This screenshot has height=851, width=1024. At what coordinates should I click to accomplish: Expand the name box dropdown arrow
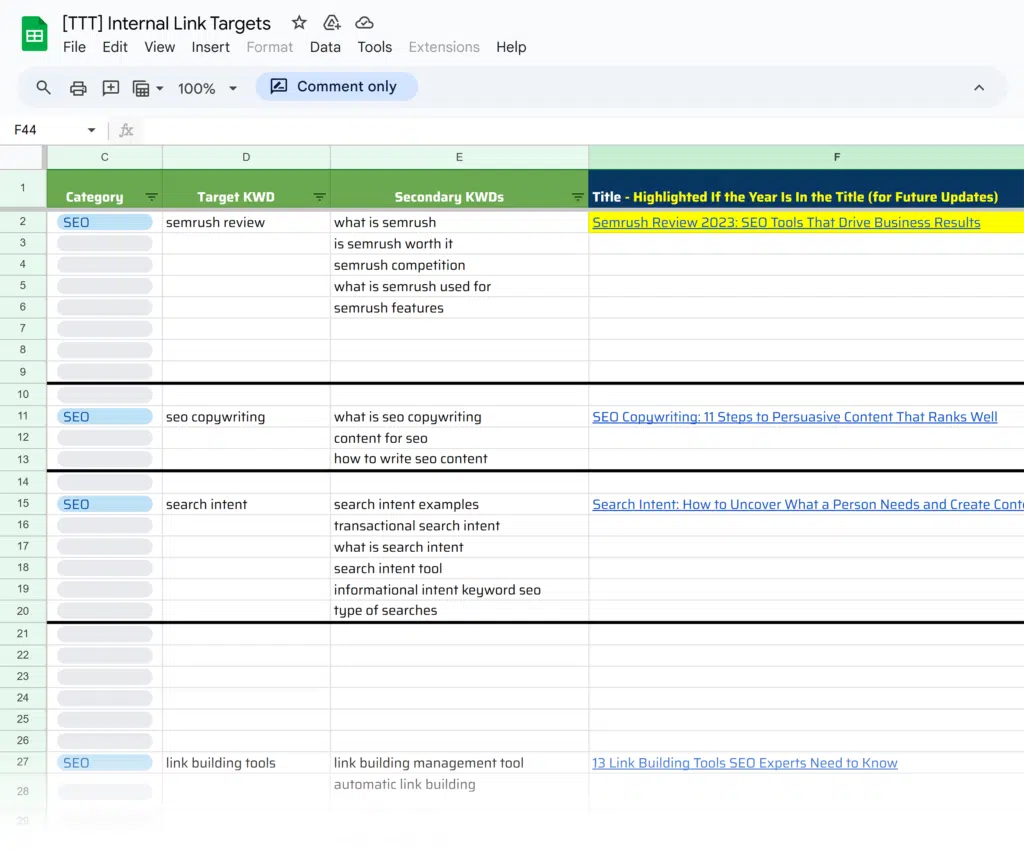click(91, 130)
